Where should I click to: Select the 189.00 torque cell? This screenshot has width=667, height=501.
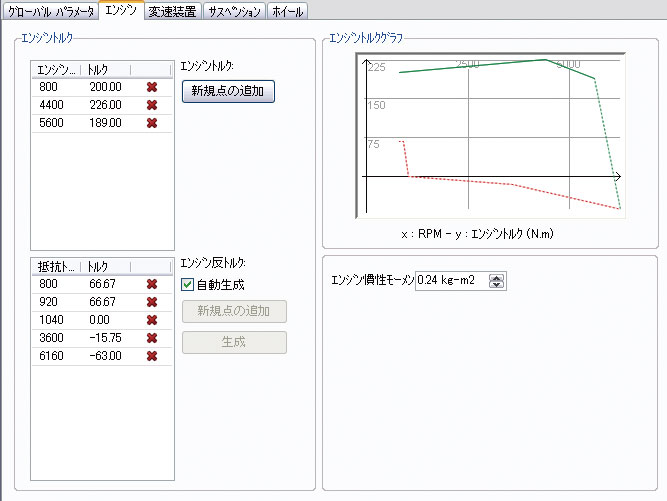[105, 123]
